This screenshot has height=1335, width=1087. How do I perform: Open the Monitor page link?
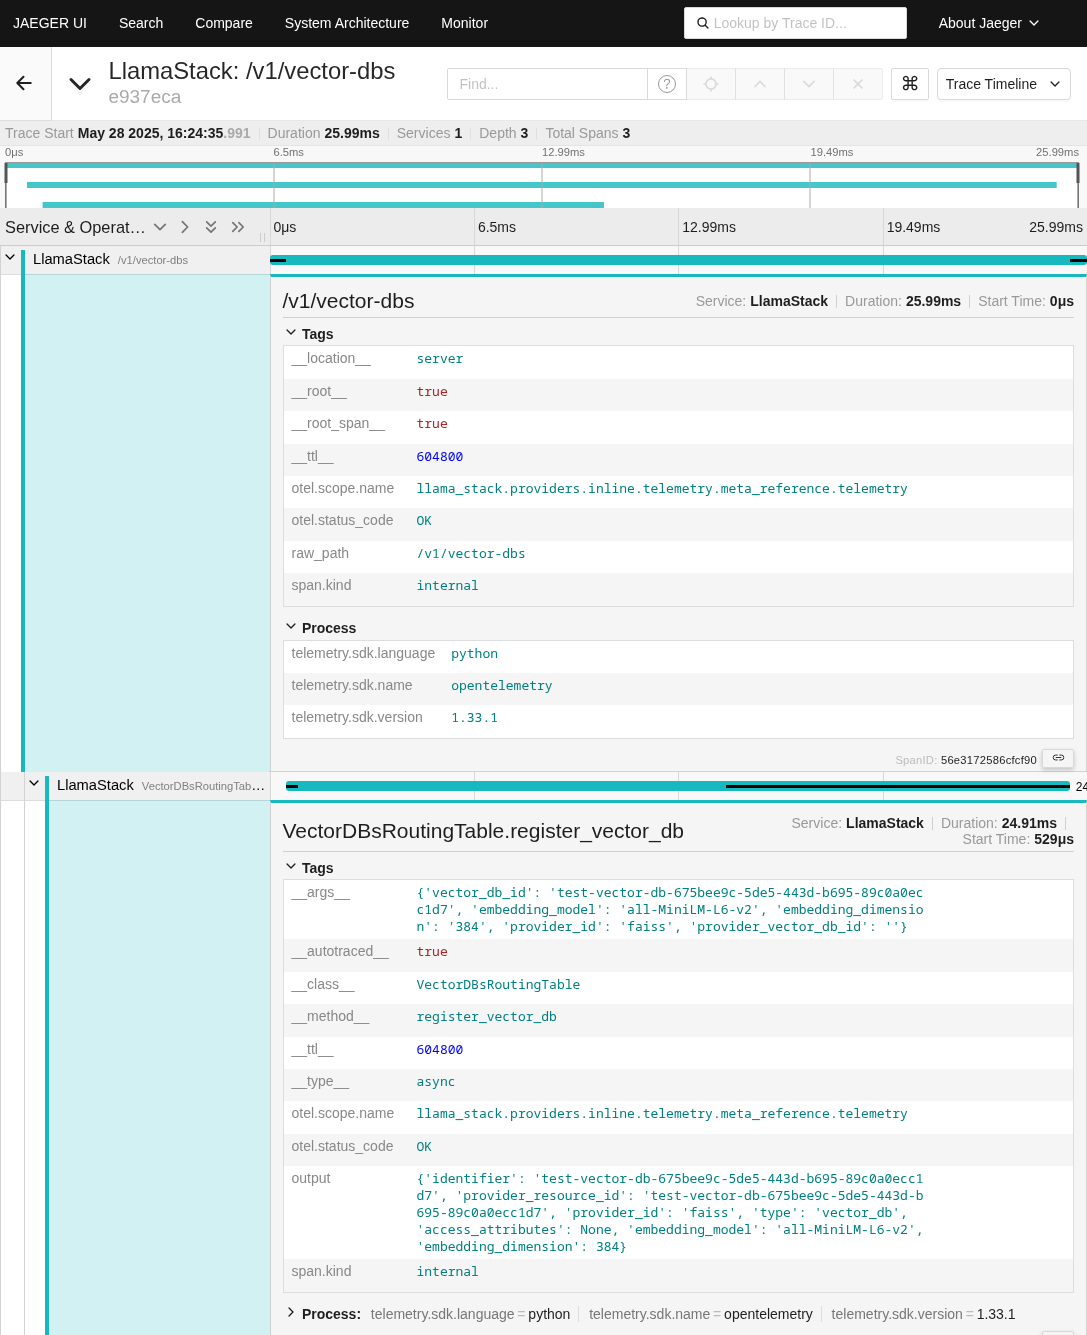coord(464,23)
